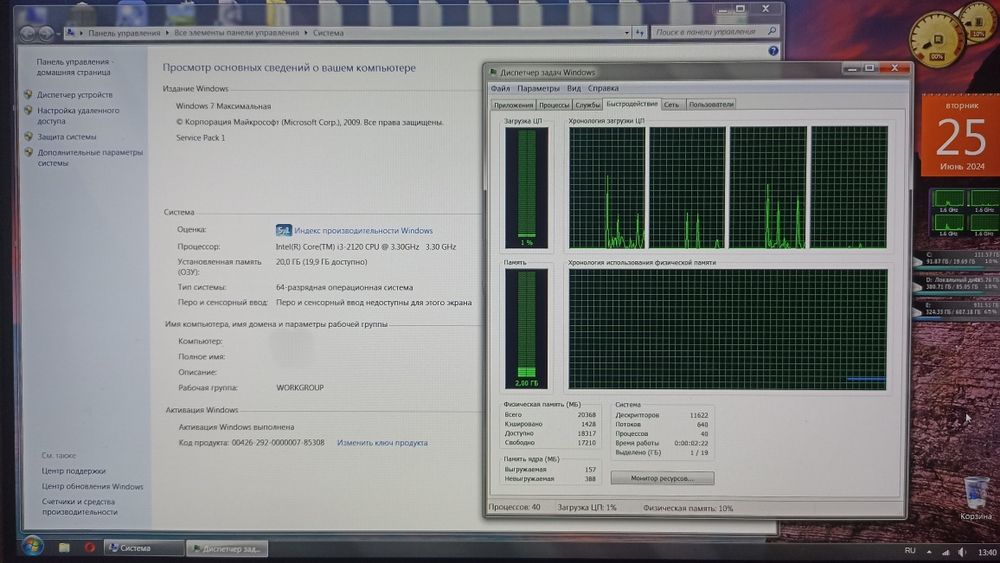Open the Файл menu in Task Manager
This screenshot has height=563, width=1000.
(x=500, y=88)
